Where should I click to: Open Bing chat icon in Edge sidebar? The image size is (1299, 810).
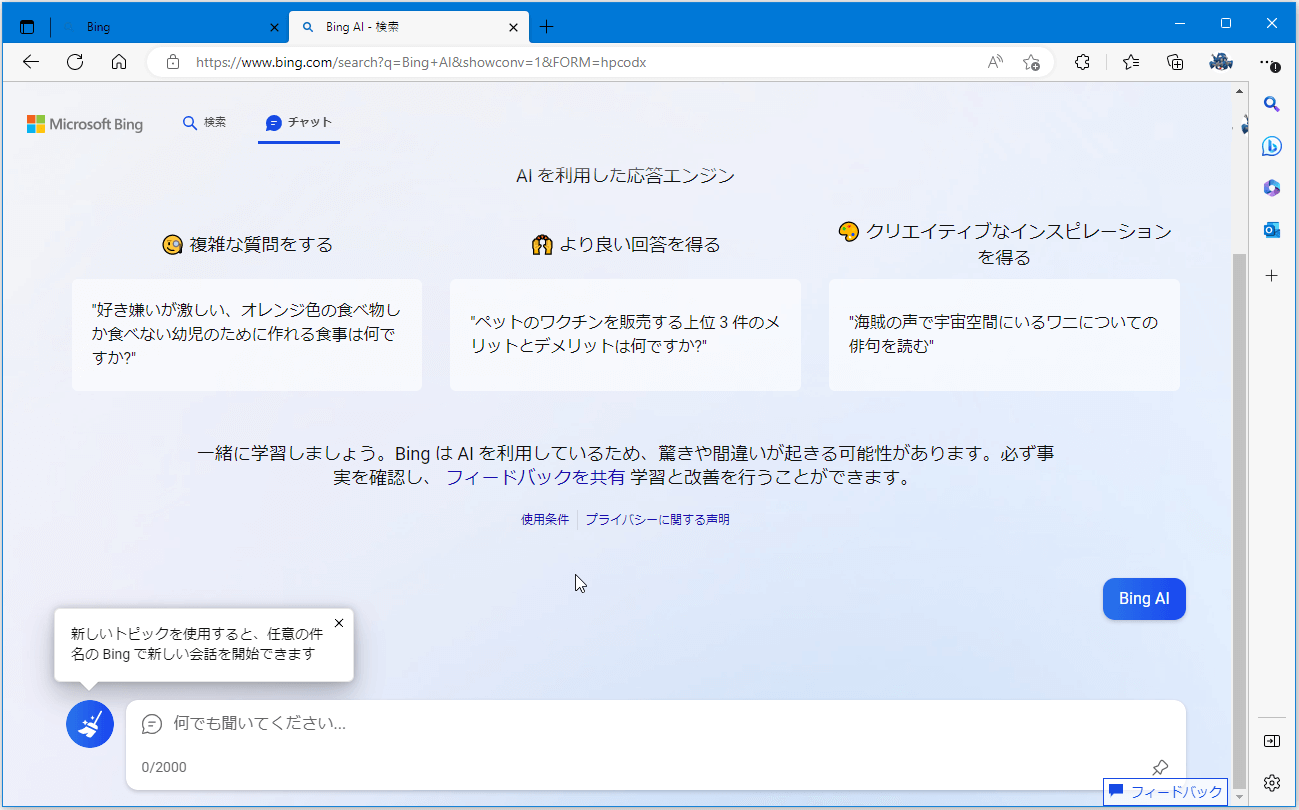pos(1271,146)
